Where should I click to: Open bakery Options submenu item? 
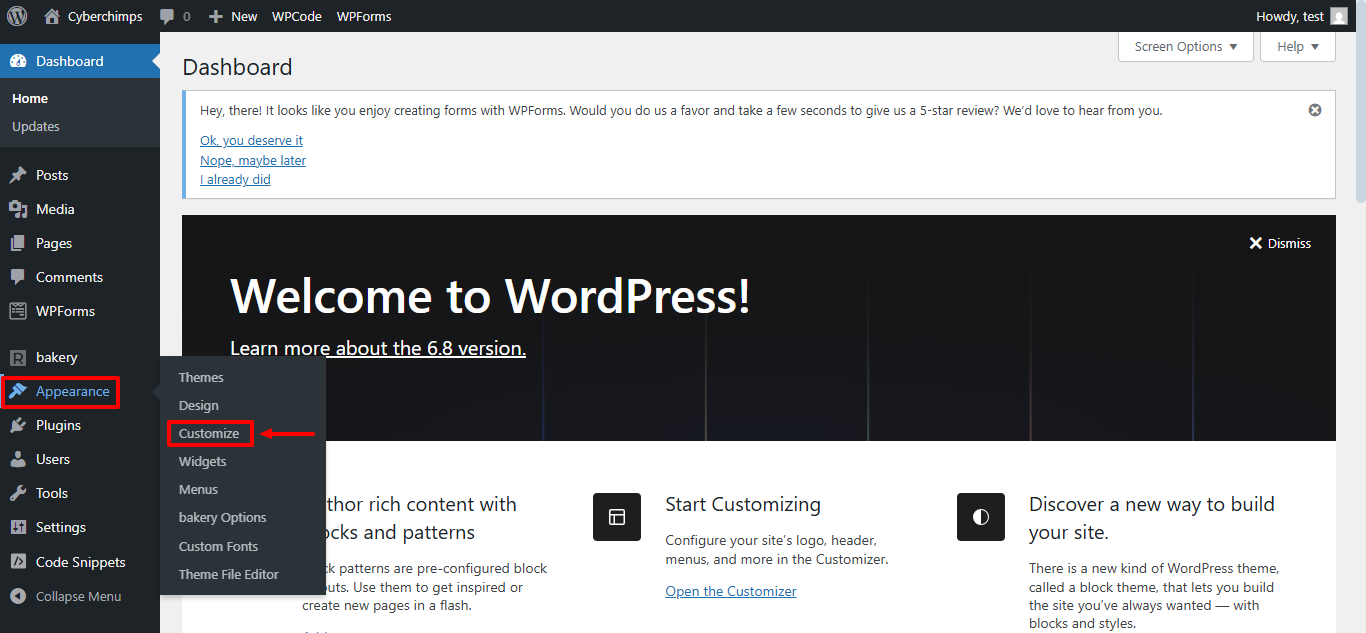(223, 517)
